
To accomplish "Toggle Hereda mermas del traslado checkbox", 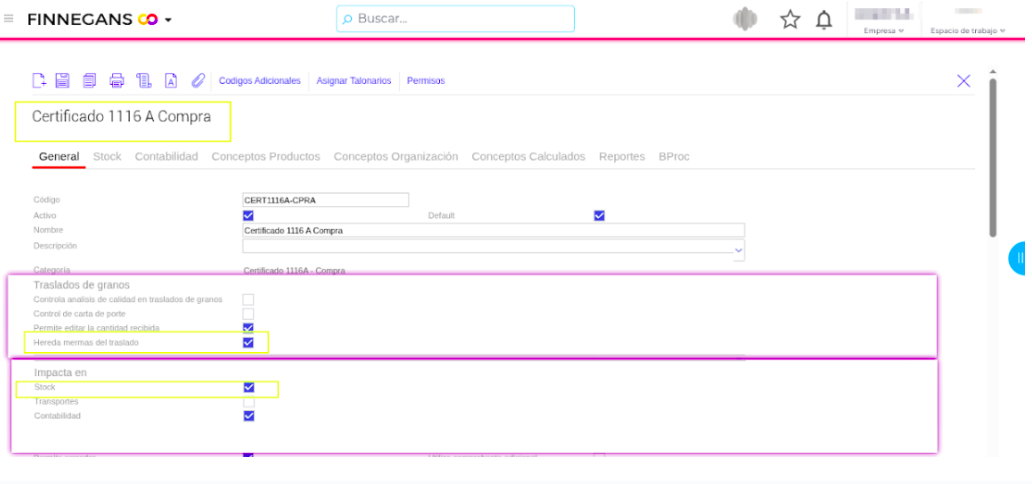I will 248,342.
